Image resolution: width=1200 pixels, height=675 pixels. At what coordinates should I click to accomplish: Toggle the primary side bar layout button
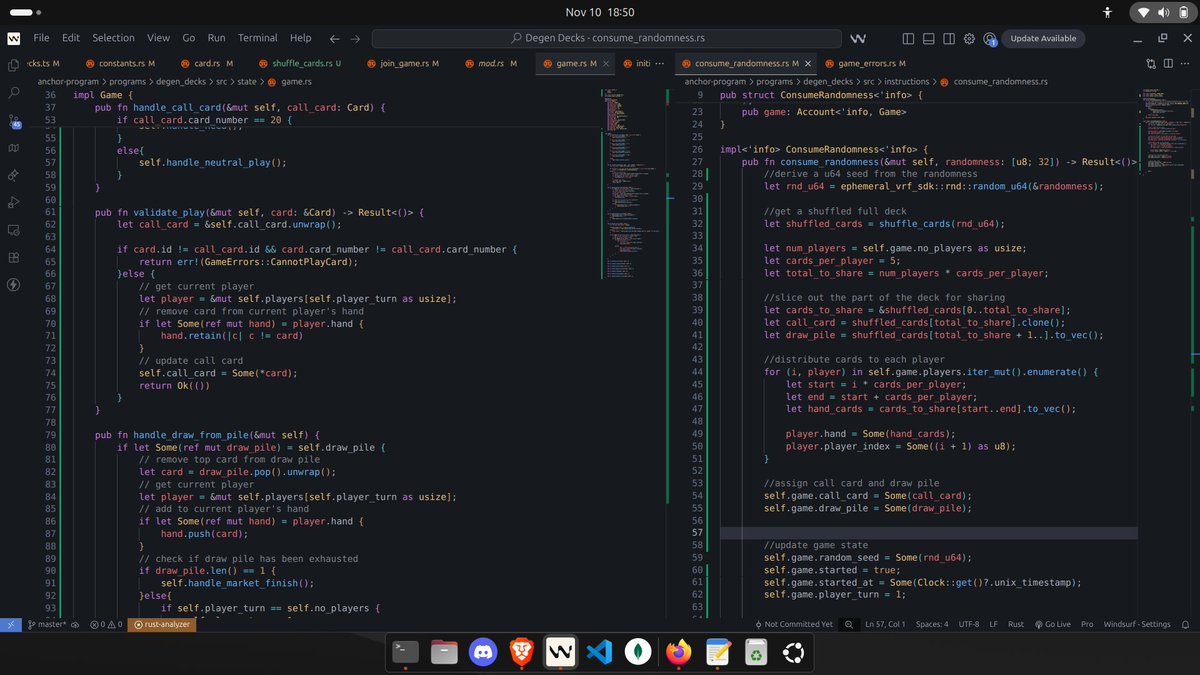[x=908, y=38]
